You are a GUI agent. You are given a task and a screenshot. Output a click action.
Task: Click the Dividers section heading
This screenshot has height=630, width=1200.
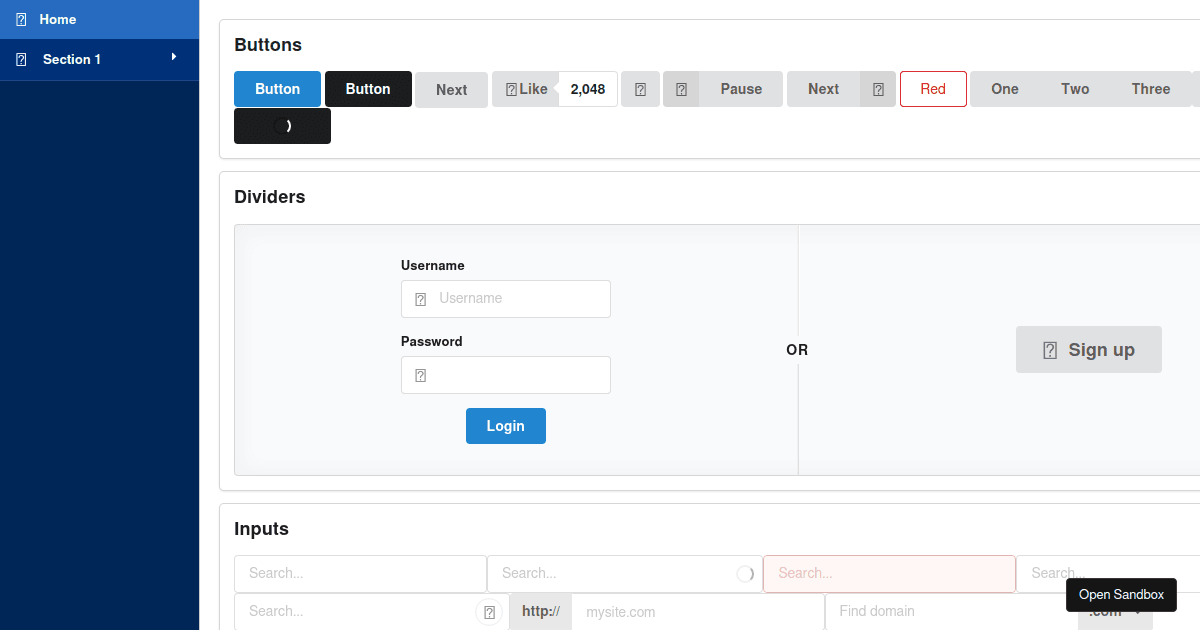point(270,197)
